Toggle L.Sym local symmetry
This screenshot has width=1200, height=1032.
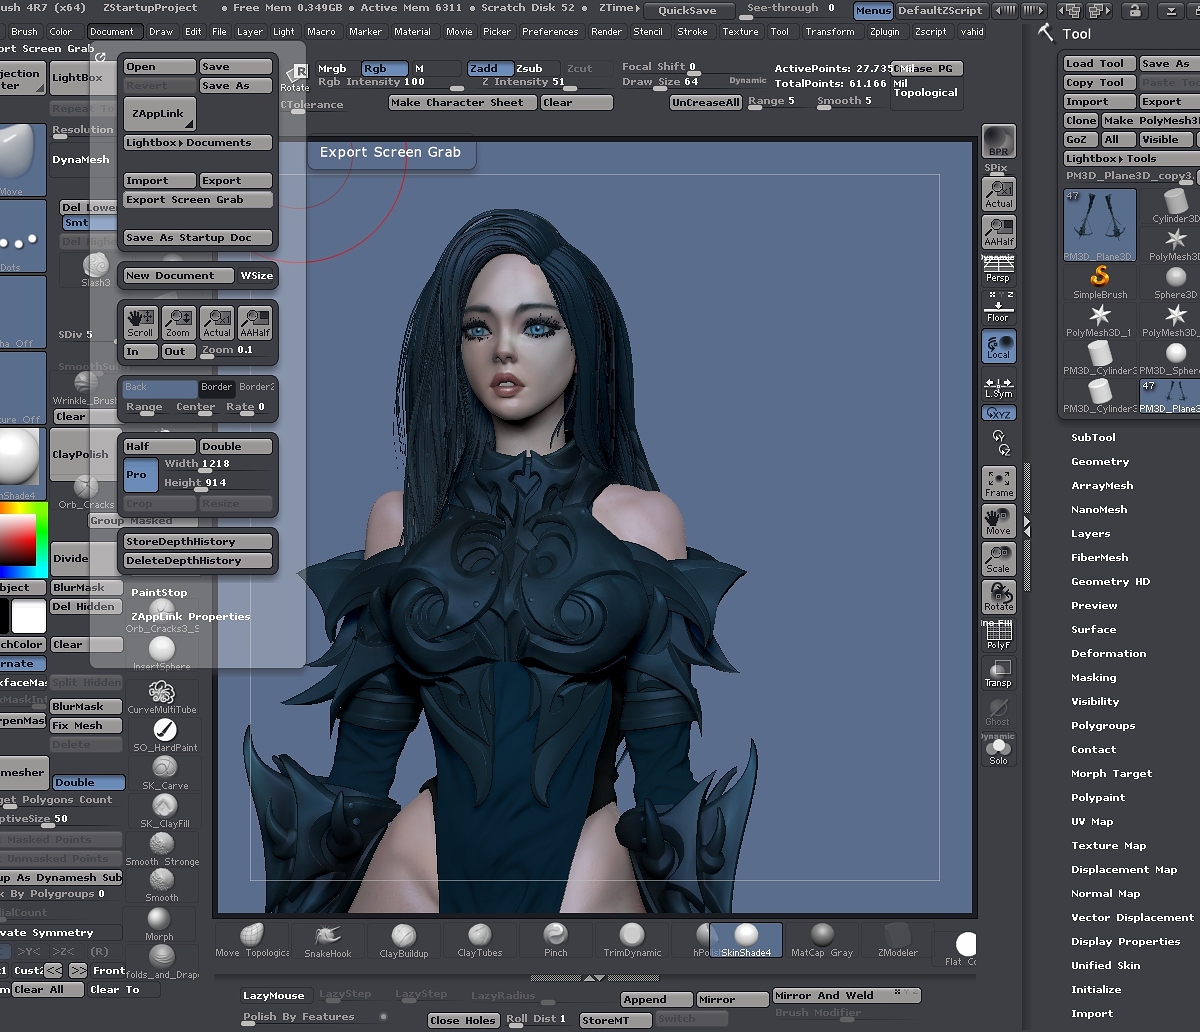point(998,386)
